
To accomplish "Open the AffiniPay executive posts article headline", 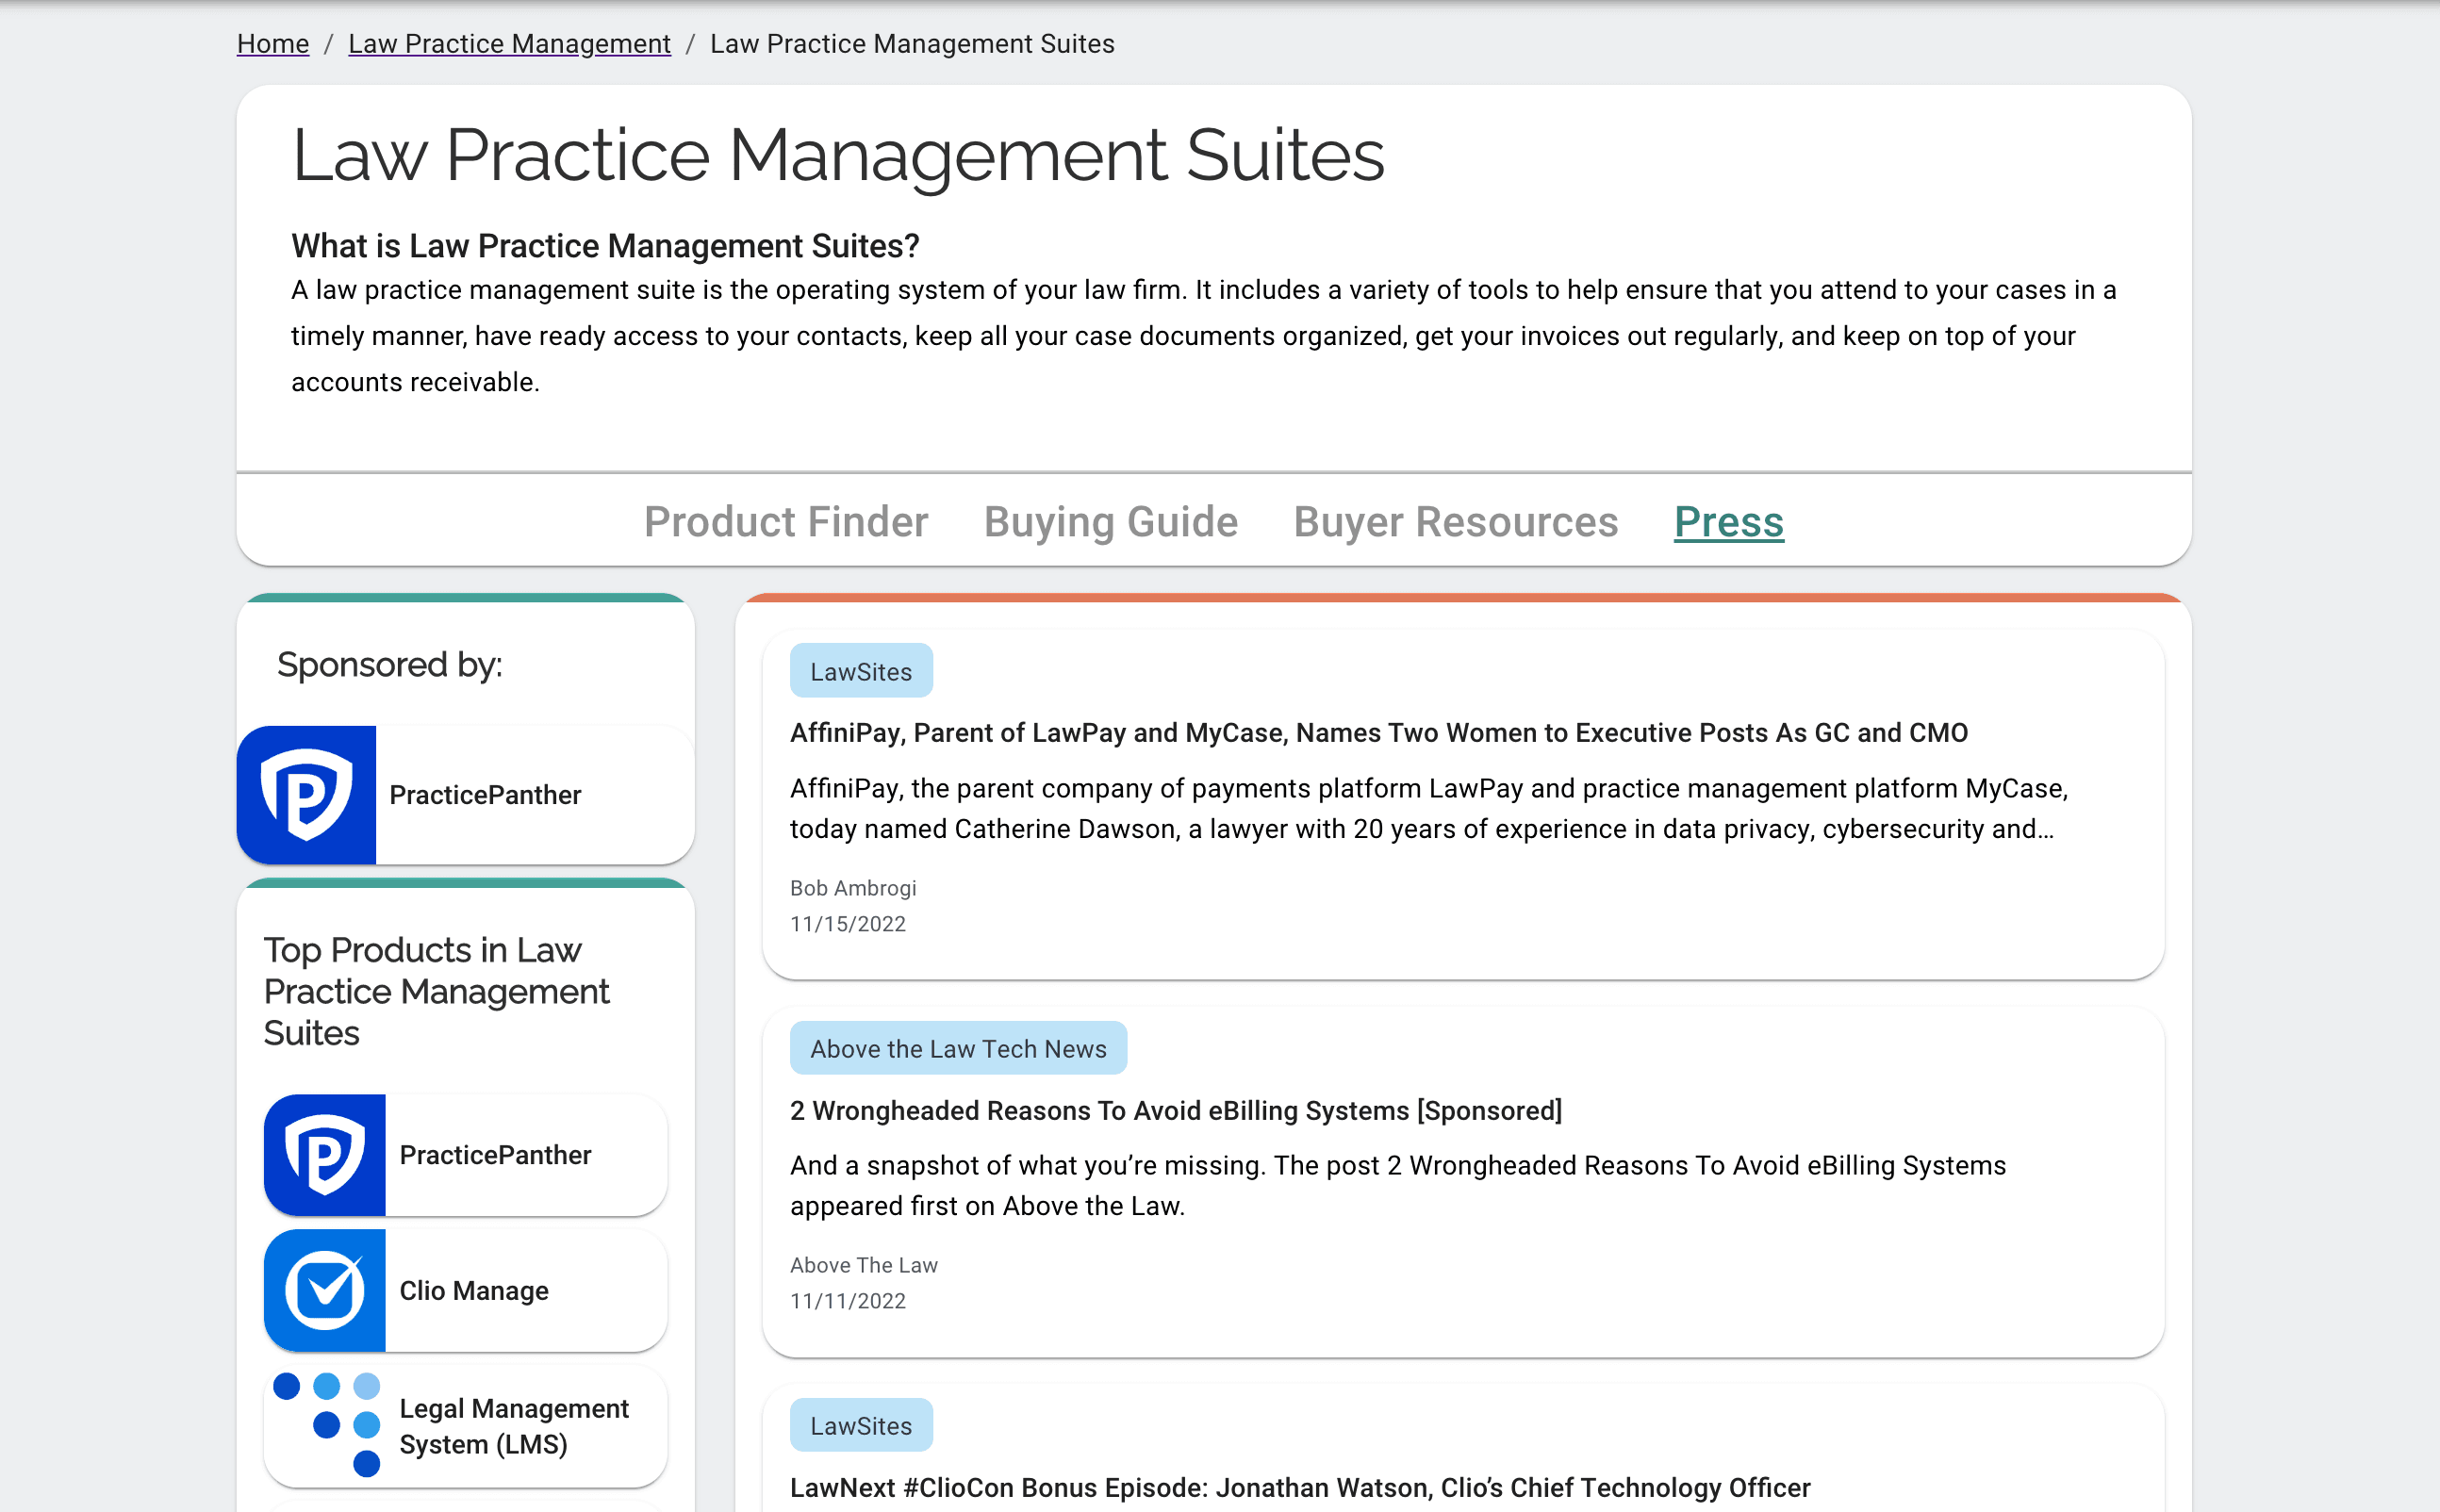I will [x=1379, y=733].
